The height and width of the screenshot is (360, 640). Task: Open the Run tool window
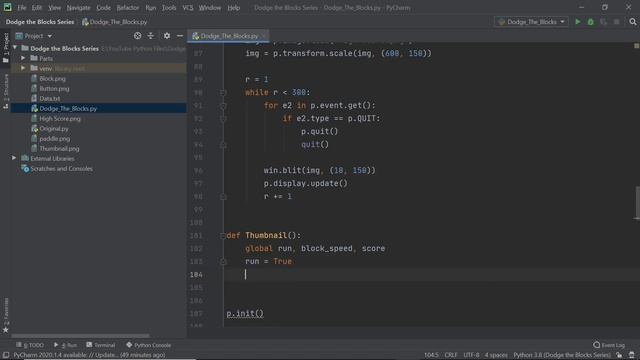65,345
